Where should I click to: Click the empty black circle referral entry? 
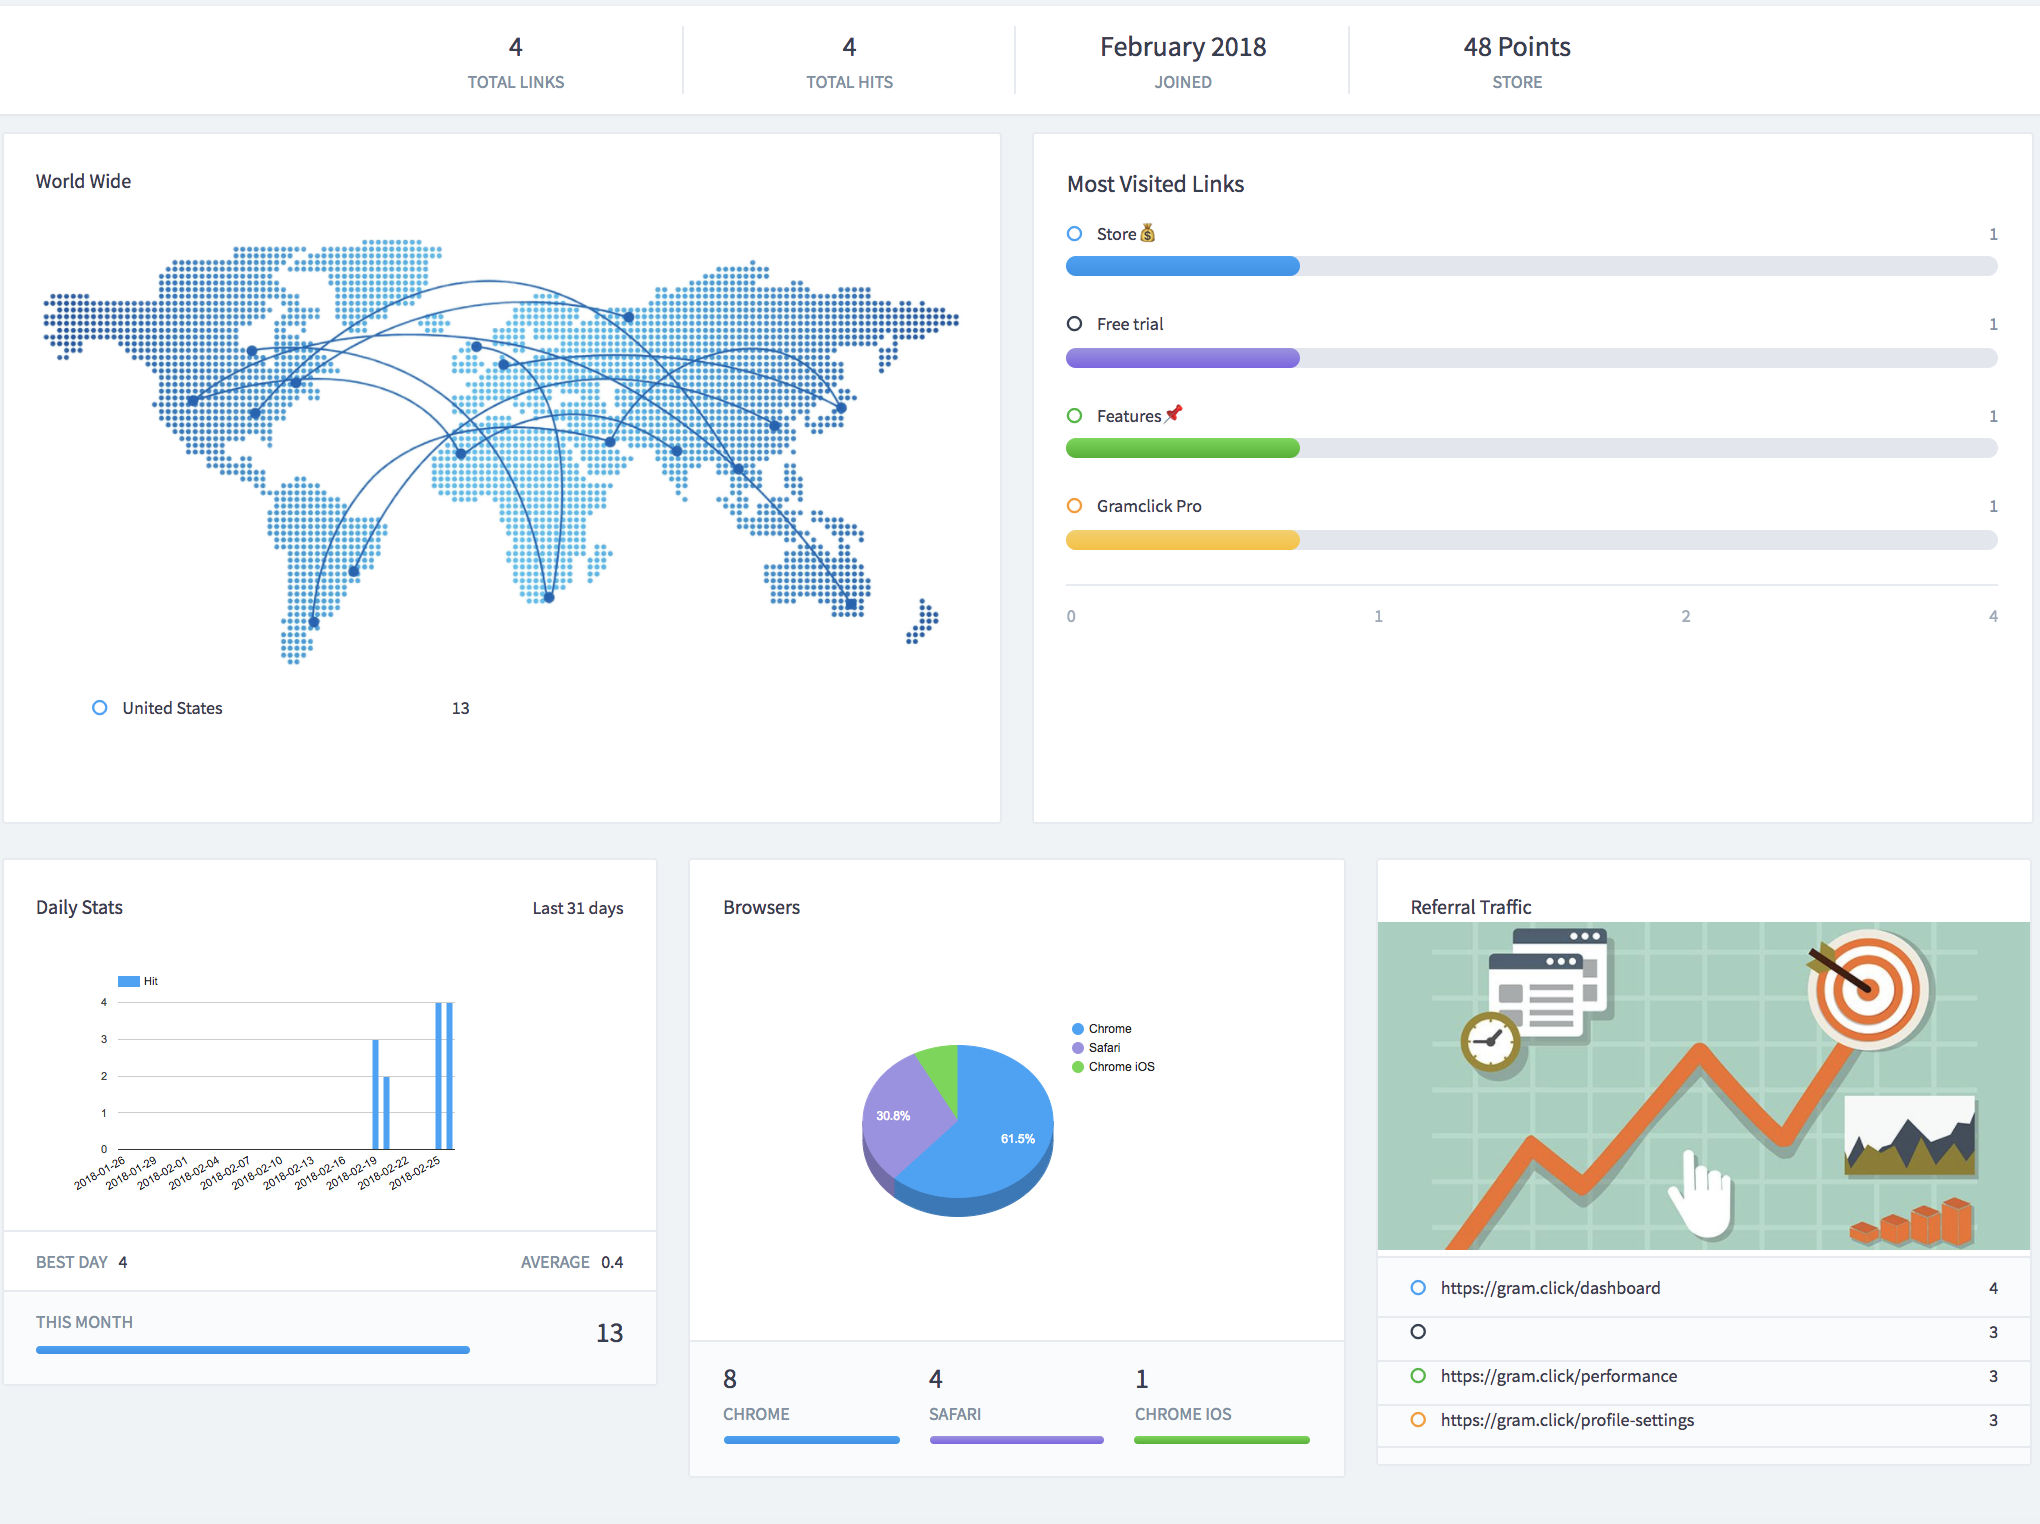coord(1418,1332)
